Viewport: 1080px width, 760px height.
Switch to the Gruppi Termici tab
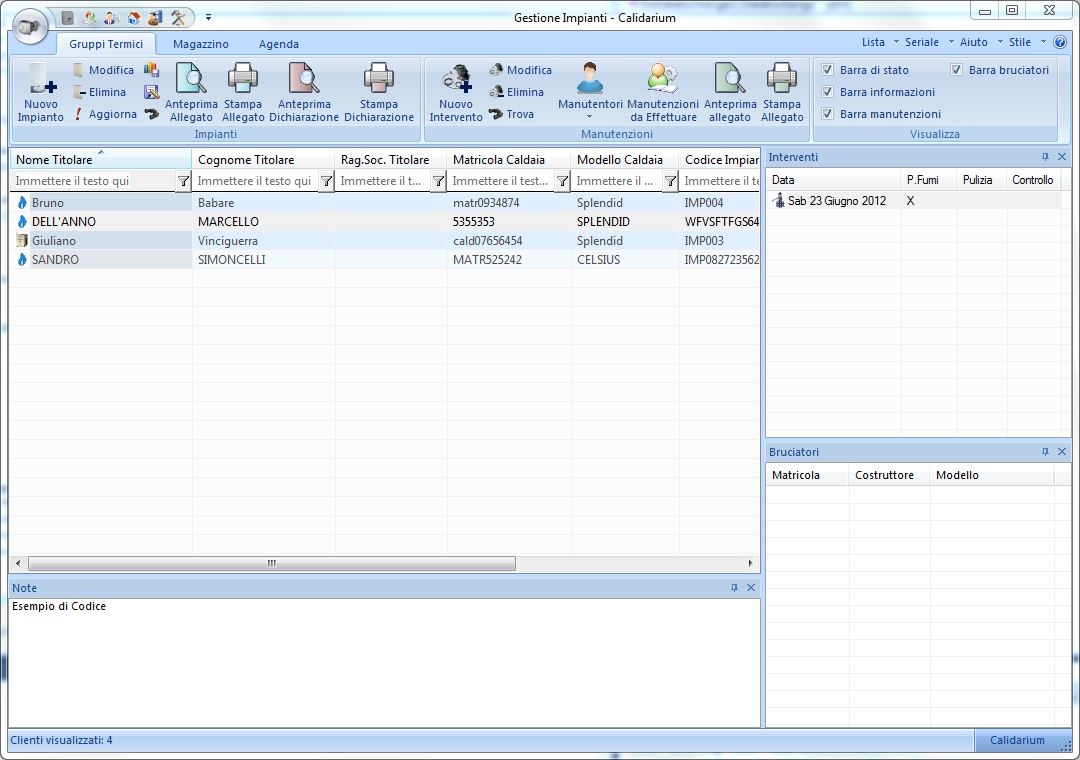[106, 44]
